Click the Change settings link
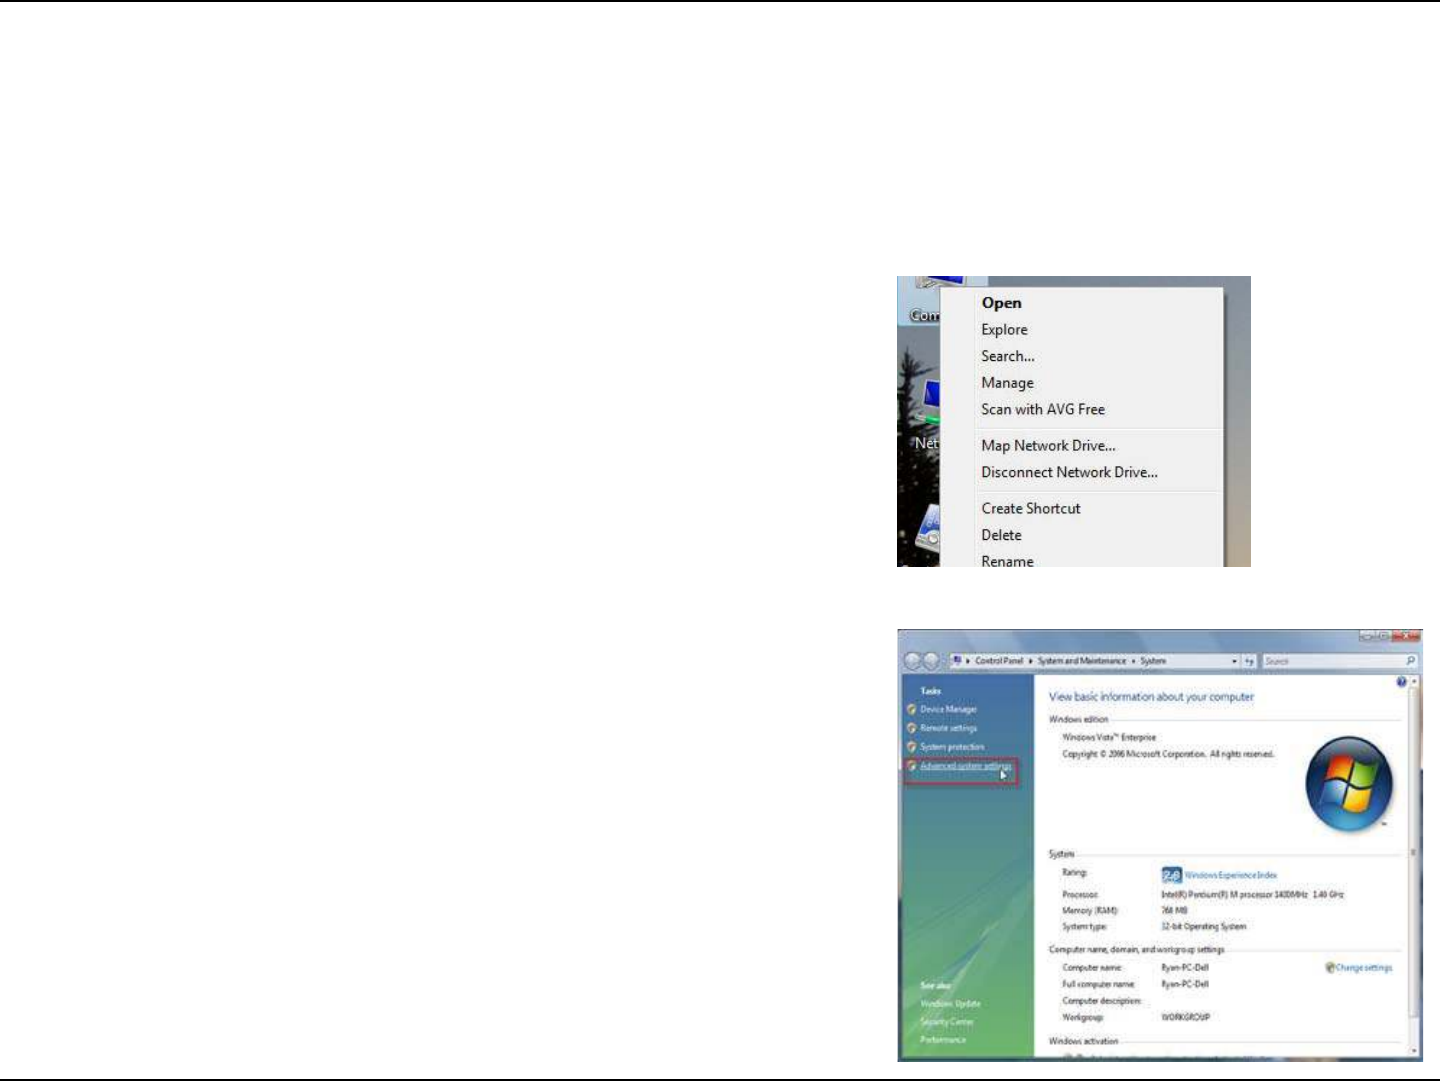This screenshot has height=1081, width=1440. click(x=1364, y=968)
